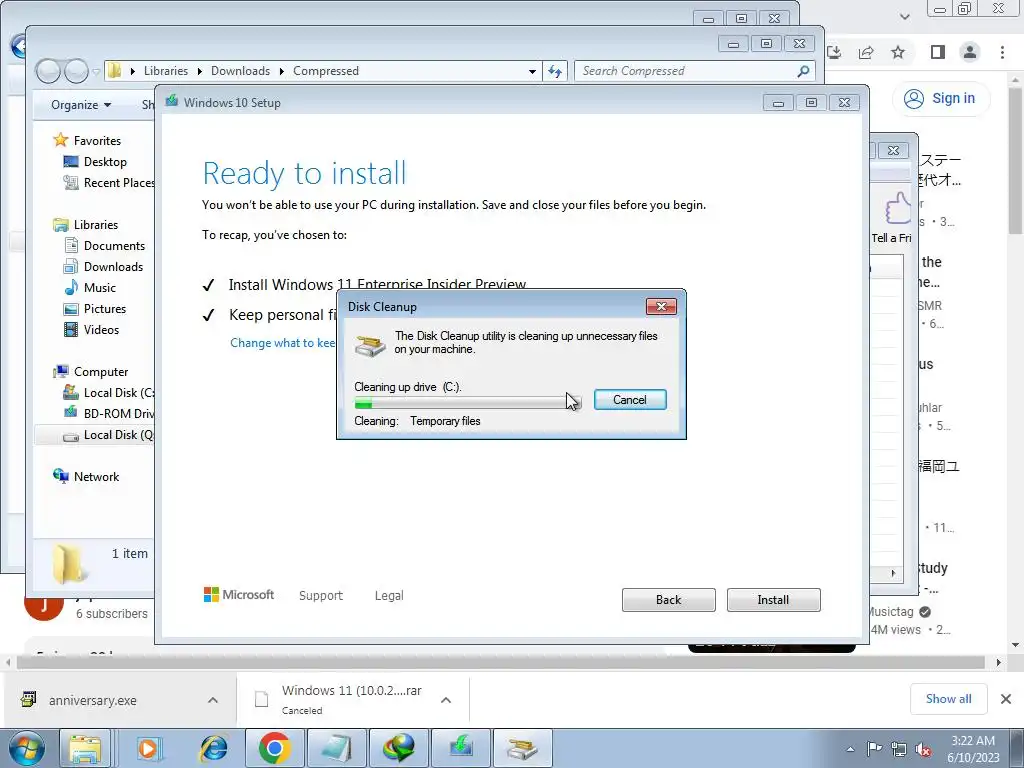This screenshot has height=768, width=1024.
Task: Switch to Disk Cleanup taskbar icon
Action: point(522,748)
